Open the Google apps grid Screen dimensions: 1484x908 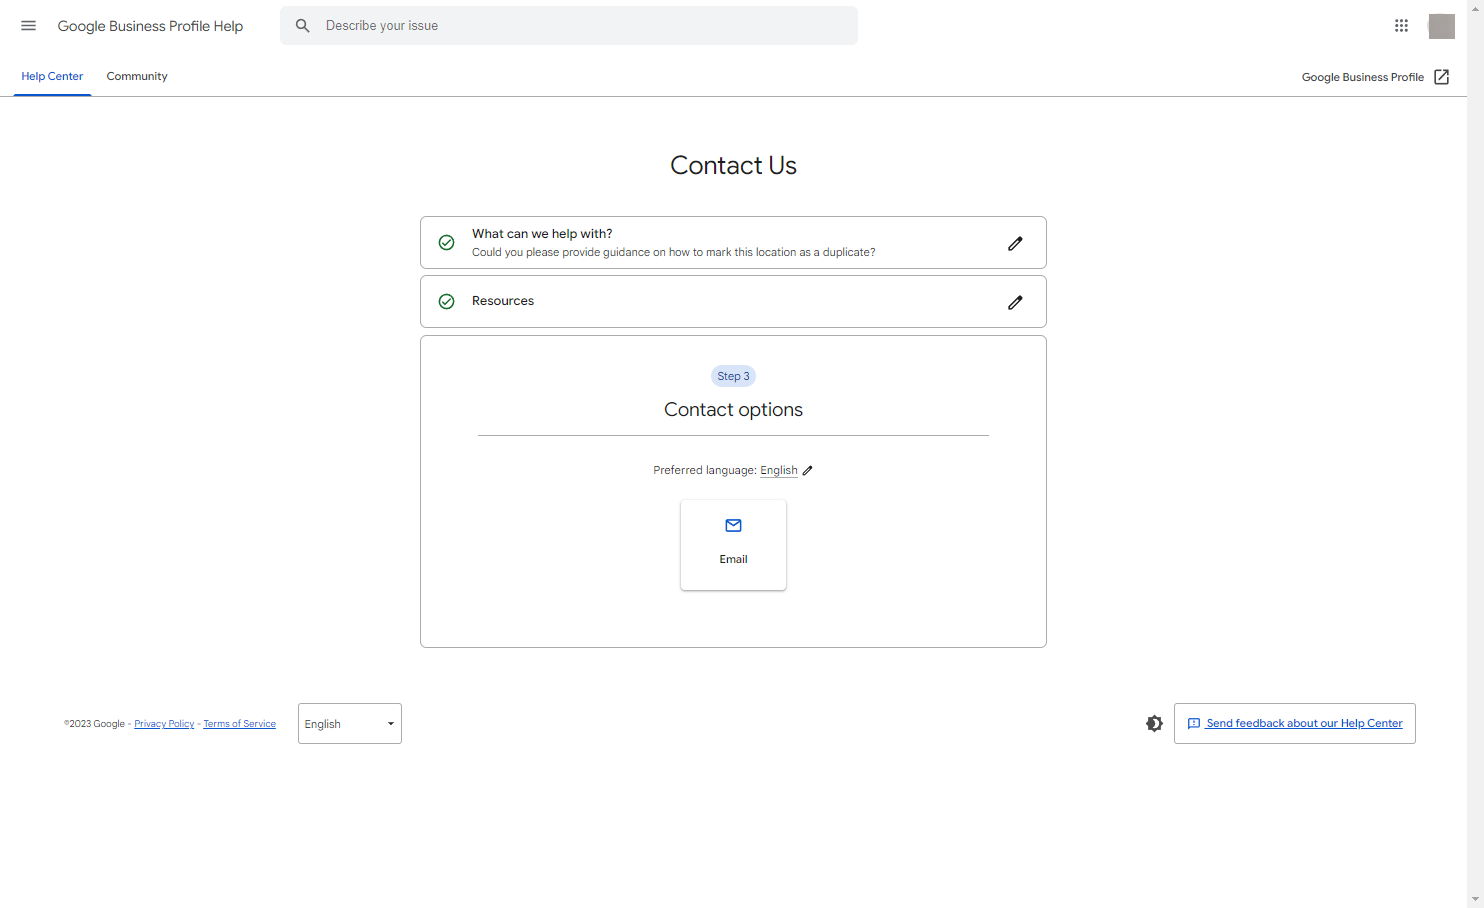1401,26
